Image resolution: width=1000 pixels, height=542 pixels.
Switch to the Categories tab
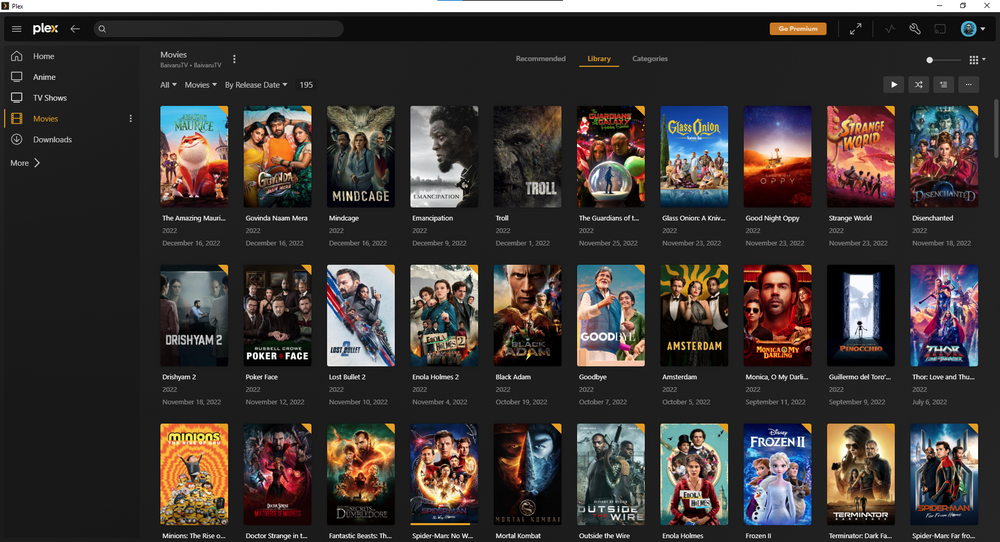tap(650, 59)
